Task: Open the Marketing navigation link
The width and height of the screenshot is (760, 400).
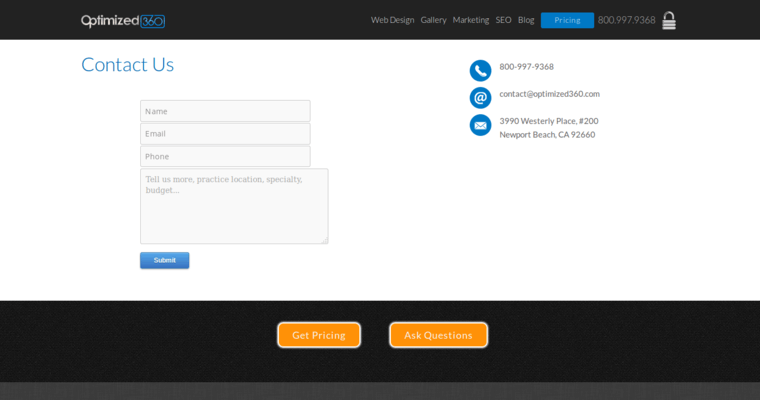Action: pyautogui.click(x=470, y=20)
